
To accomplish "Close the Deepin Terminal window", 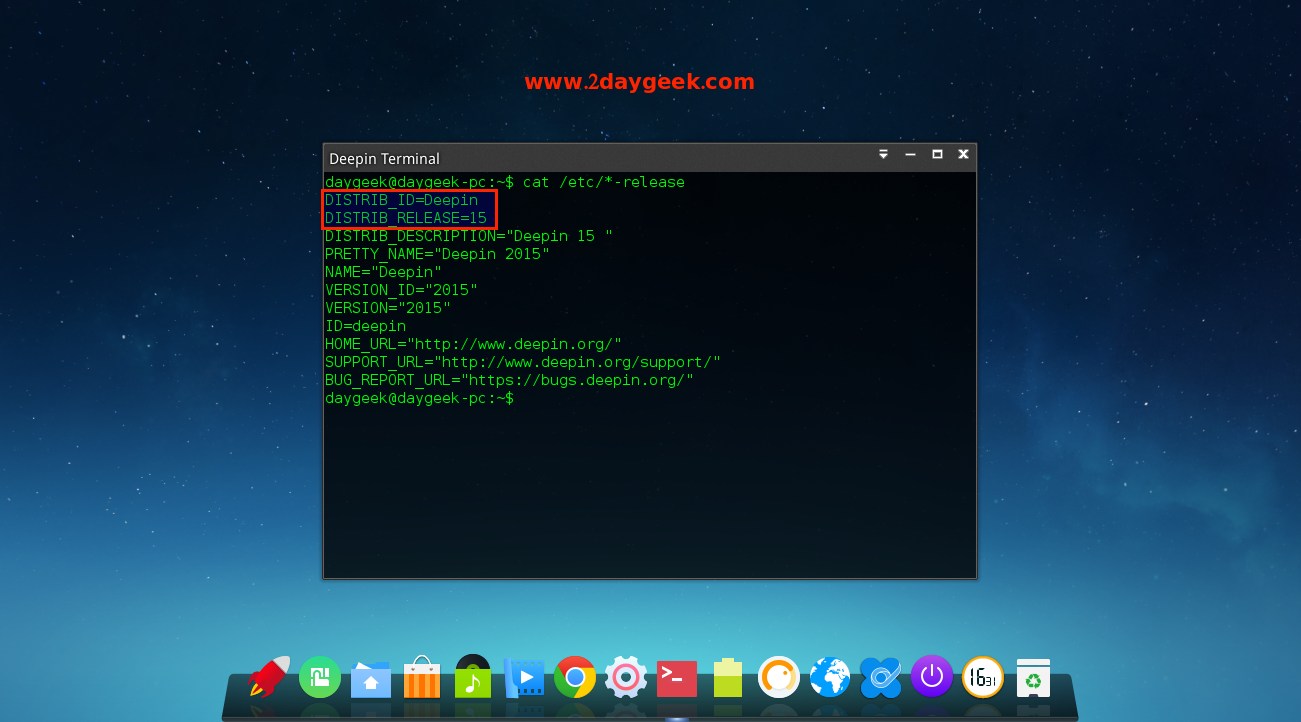I will 963,155.
